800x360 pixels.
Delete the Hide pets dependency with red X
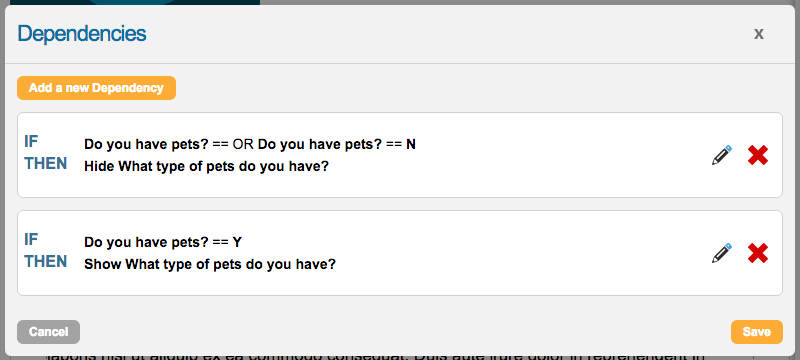pos(758,155)
